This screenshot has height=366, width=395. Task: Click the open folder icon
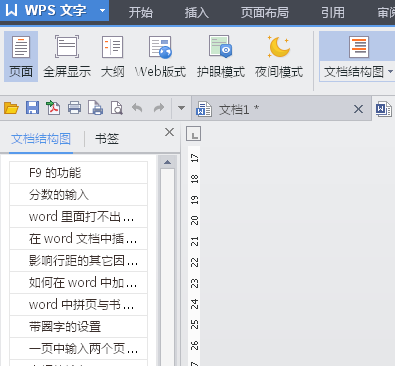11,108
